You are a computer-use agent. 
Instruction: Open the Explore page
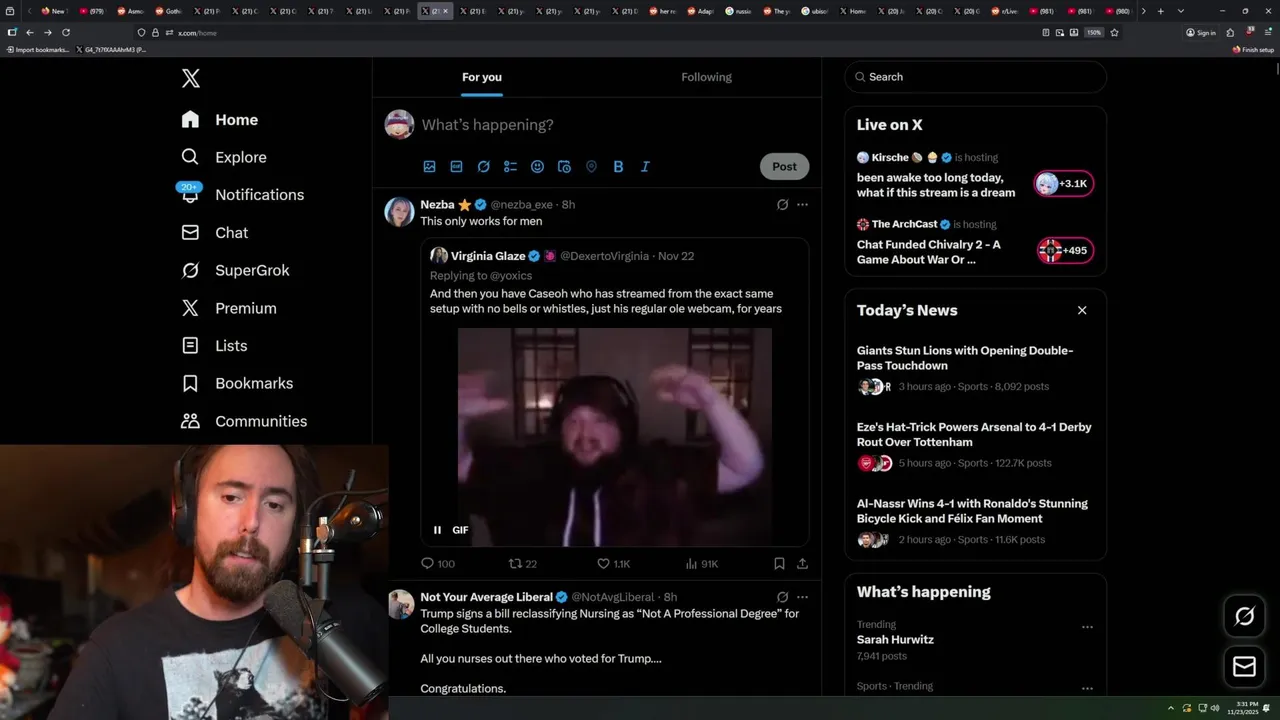click(223, 157)
